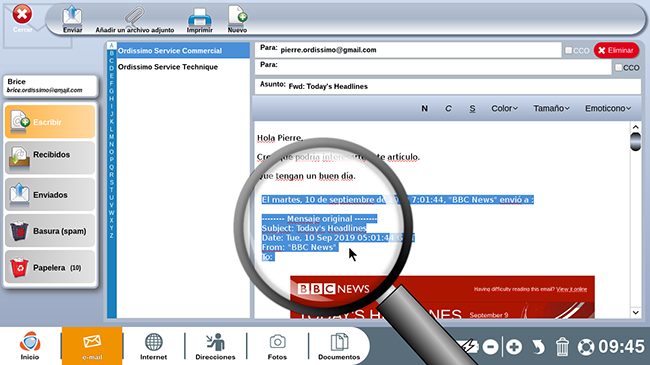Apply underline with the S button
This screenshot has width=650, height=365.
click(x=472, y=108)
